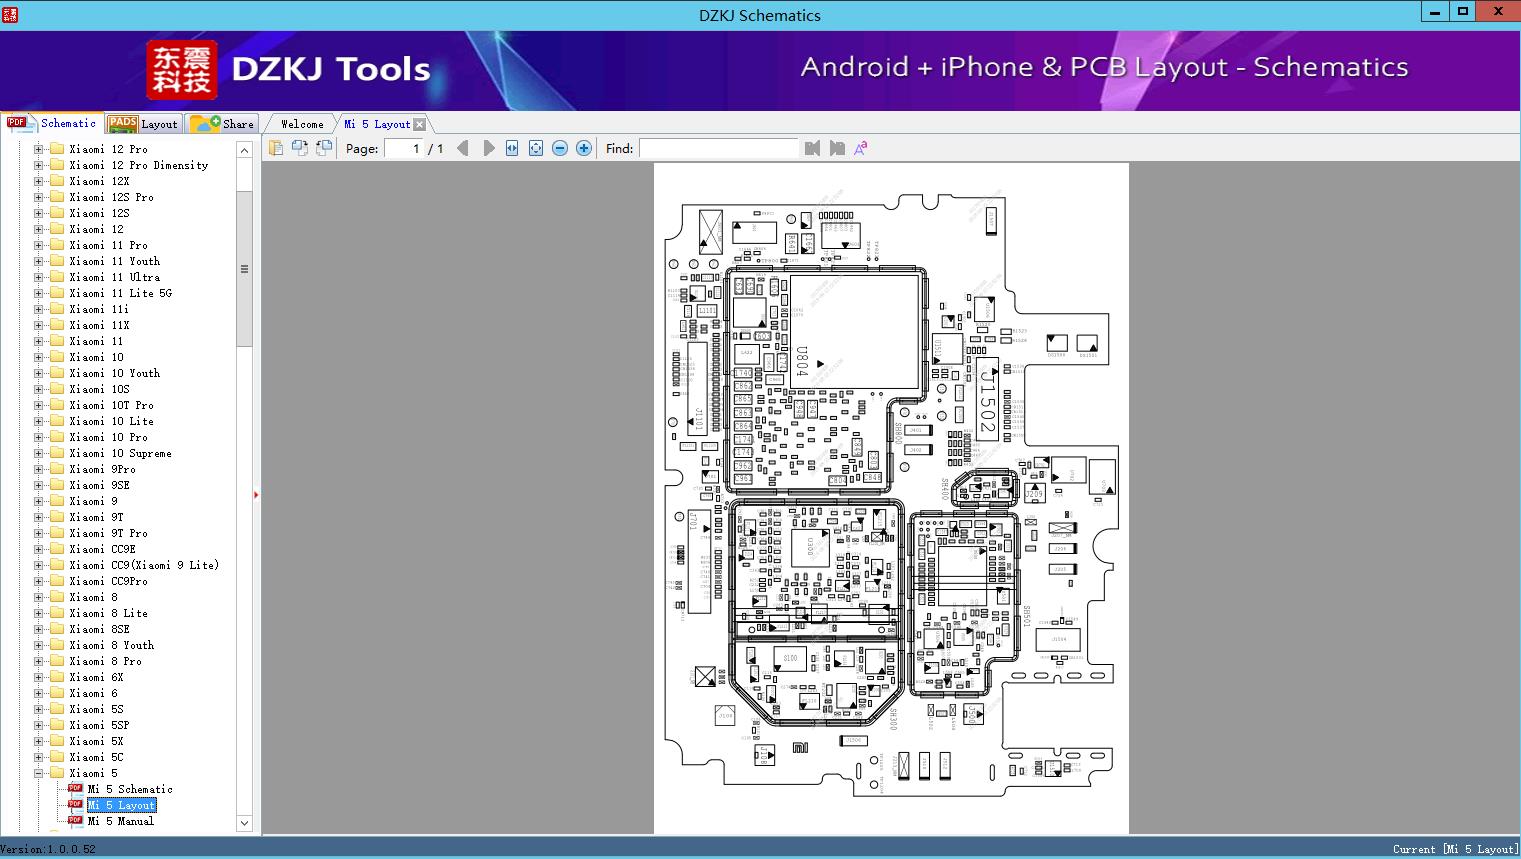
Task: Click the DZKJ red logo in banner
Action: [x=181, y=69]
